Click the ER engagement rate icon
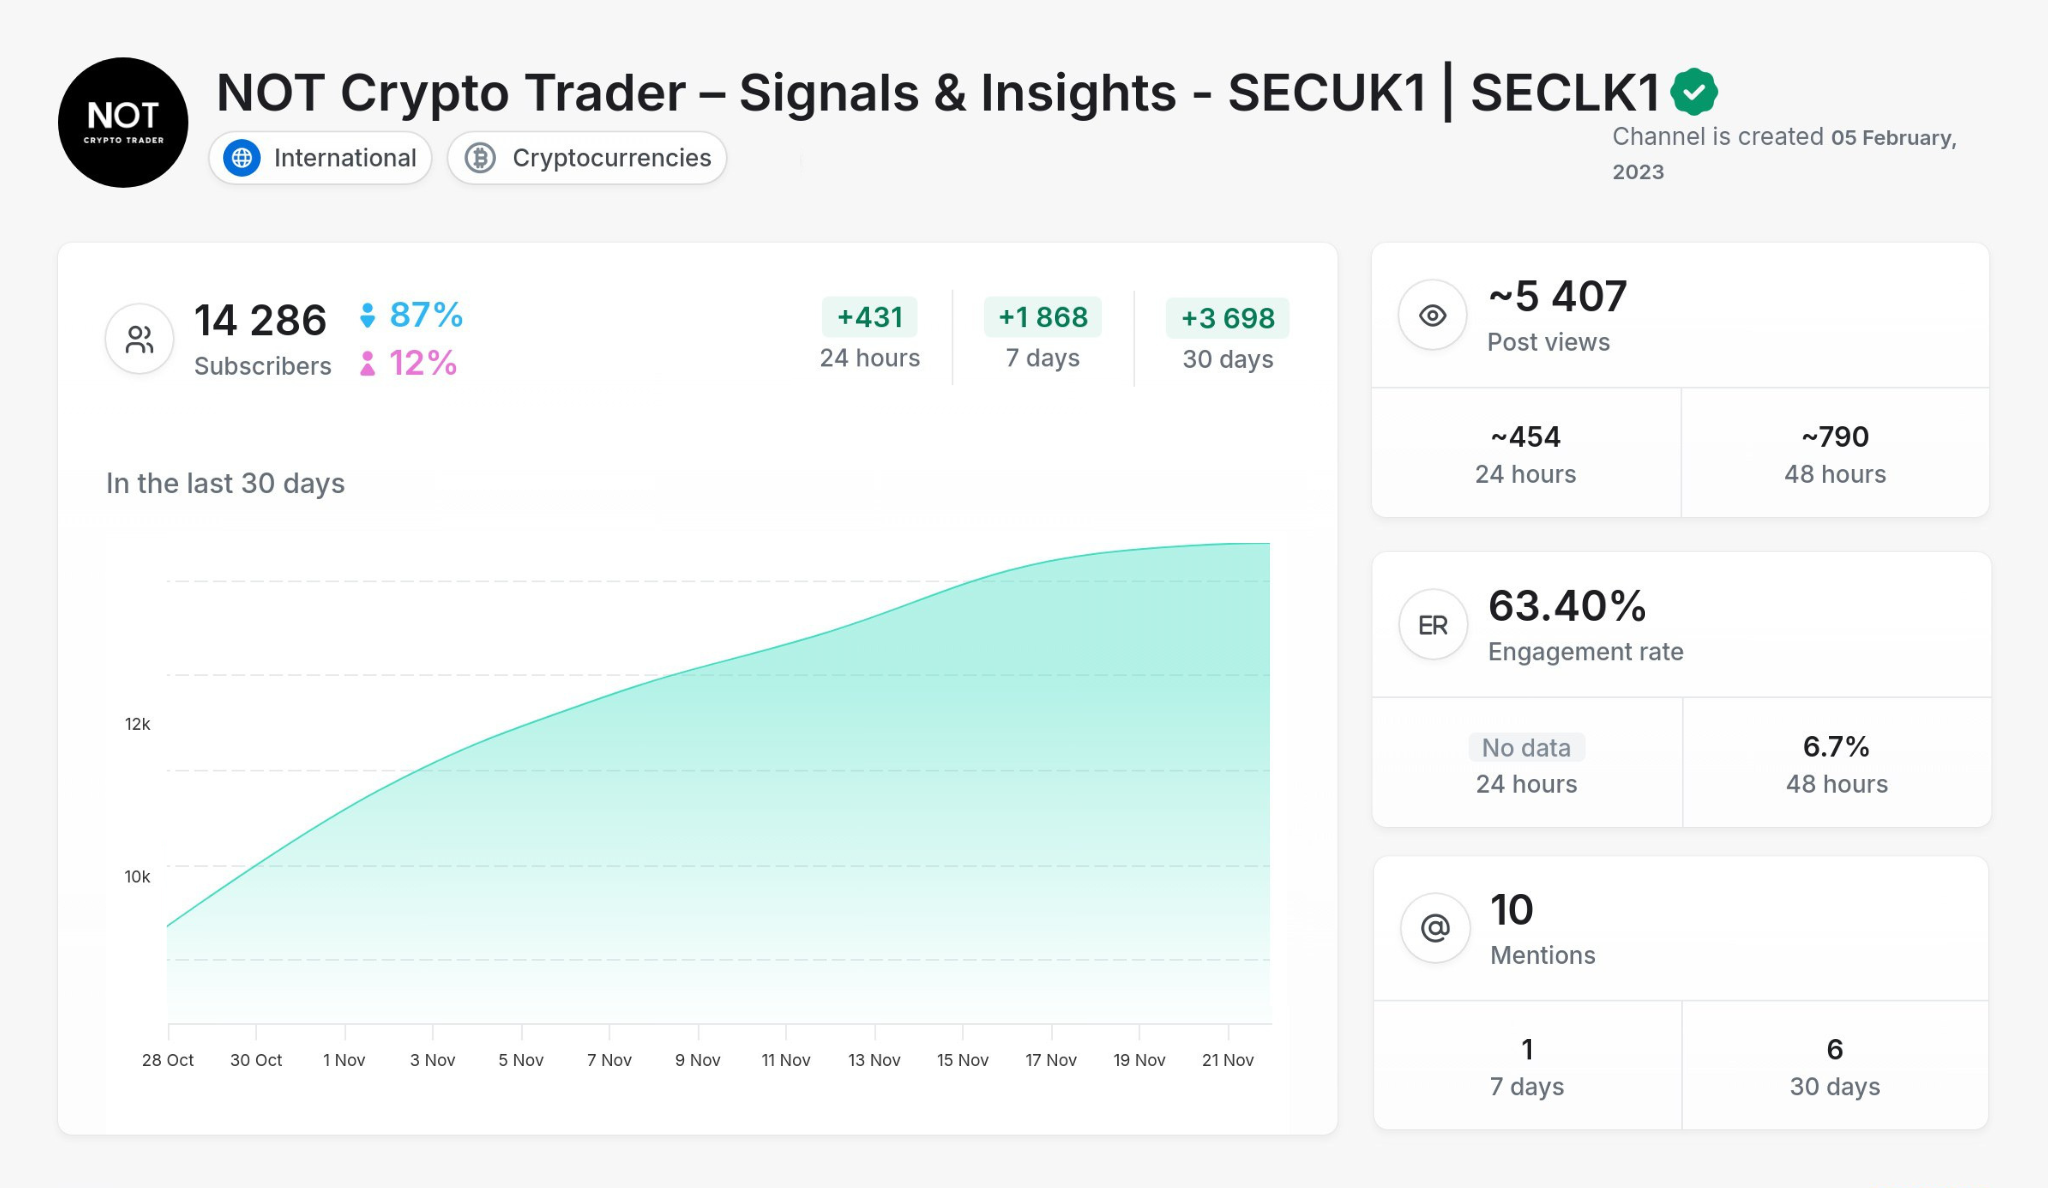This screenshot has height=1188, width=2048. pos(1432,624)
